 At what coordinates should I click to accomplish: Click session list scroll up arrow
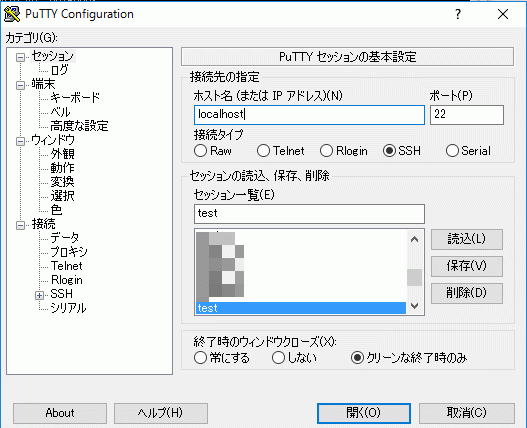pos(414,239)
